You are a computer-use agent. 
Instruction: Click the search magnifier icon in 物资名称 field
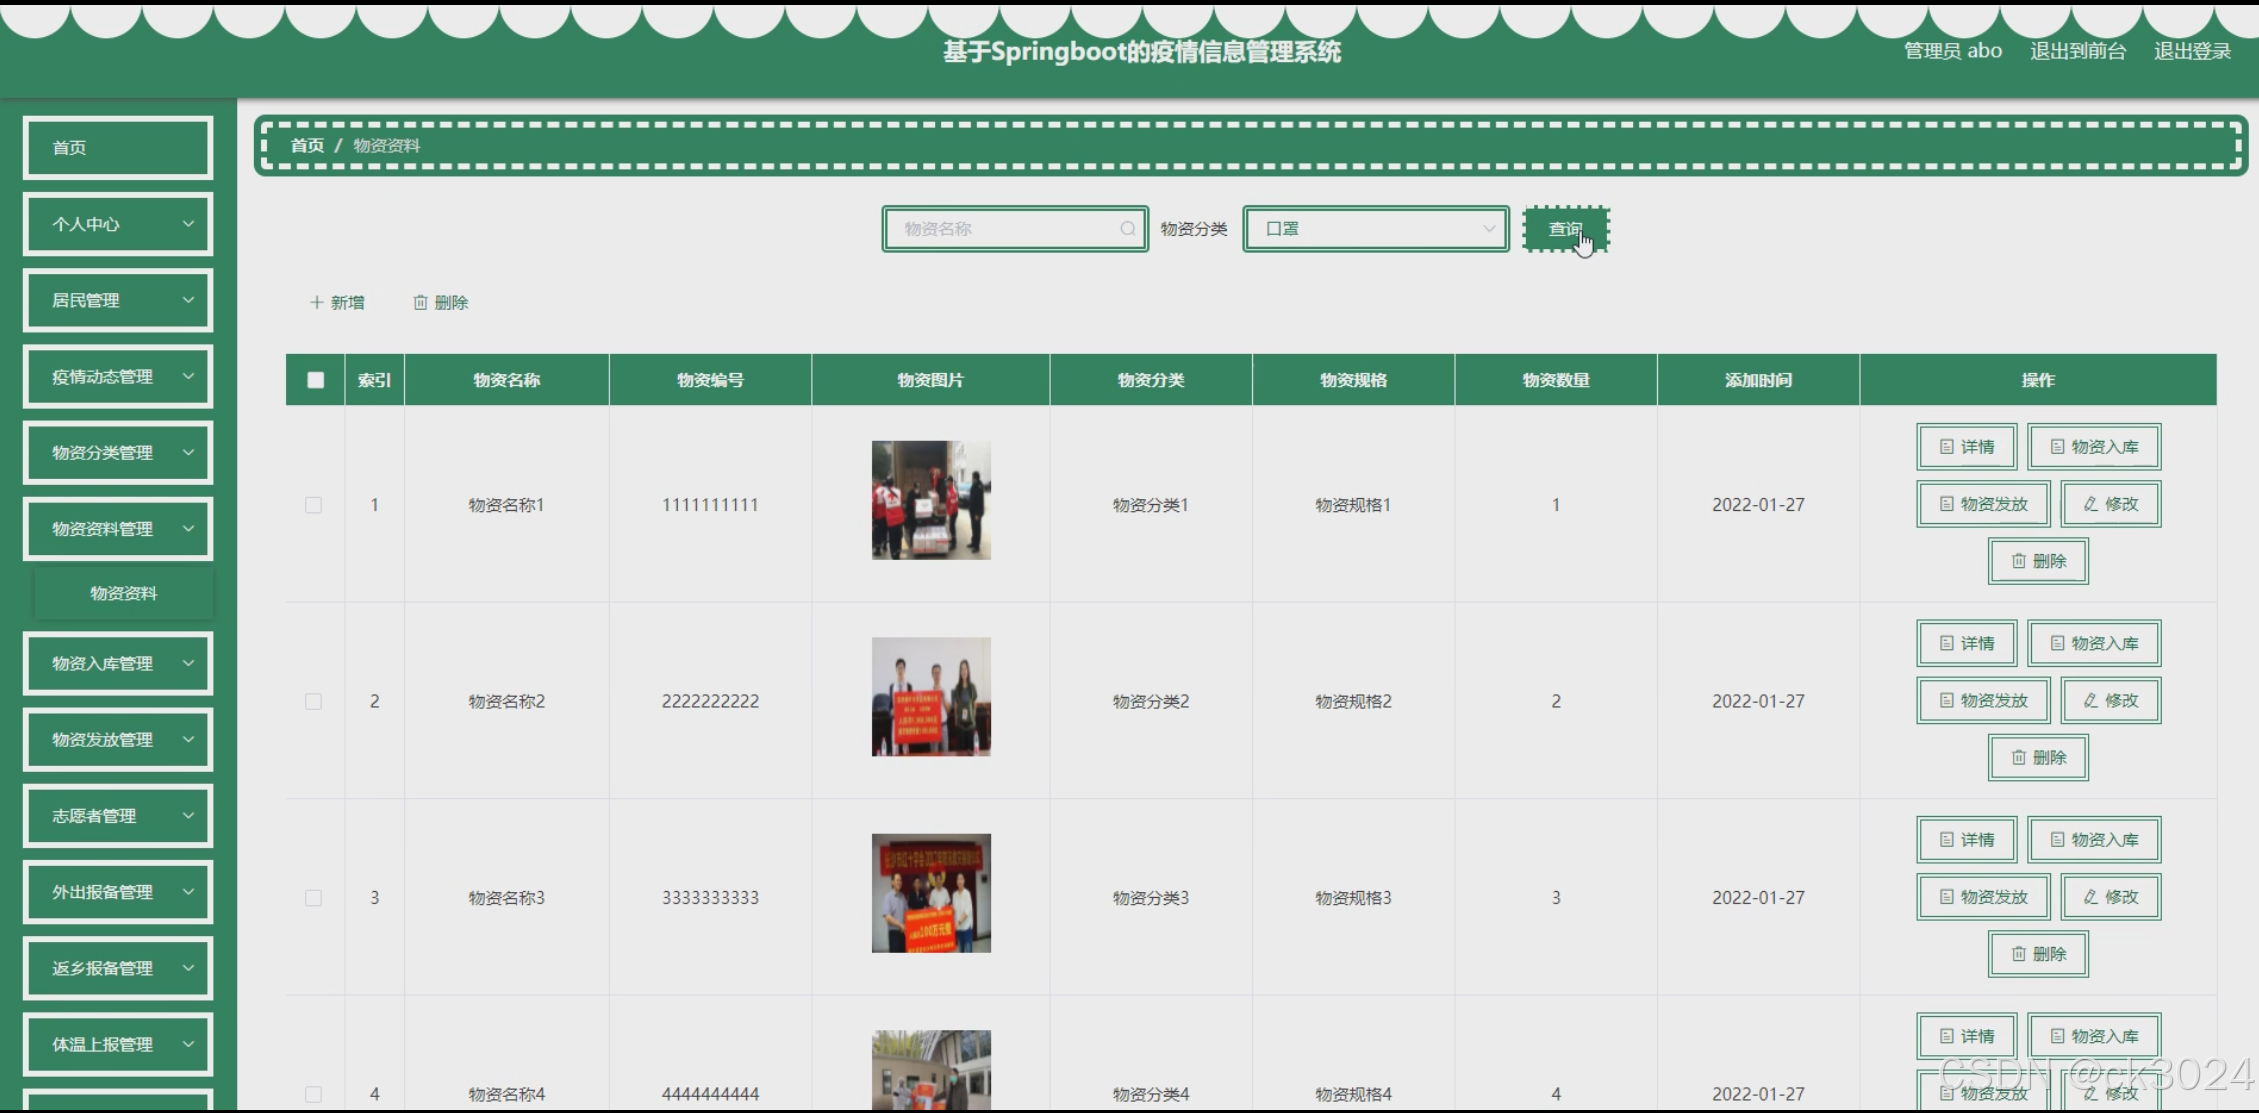(x=1127, y=229)
